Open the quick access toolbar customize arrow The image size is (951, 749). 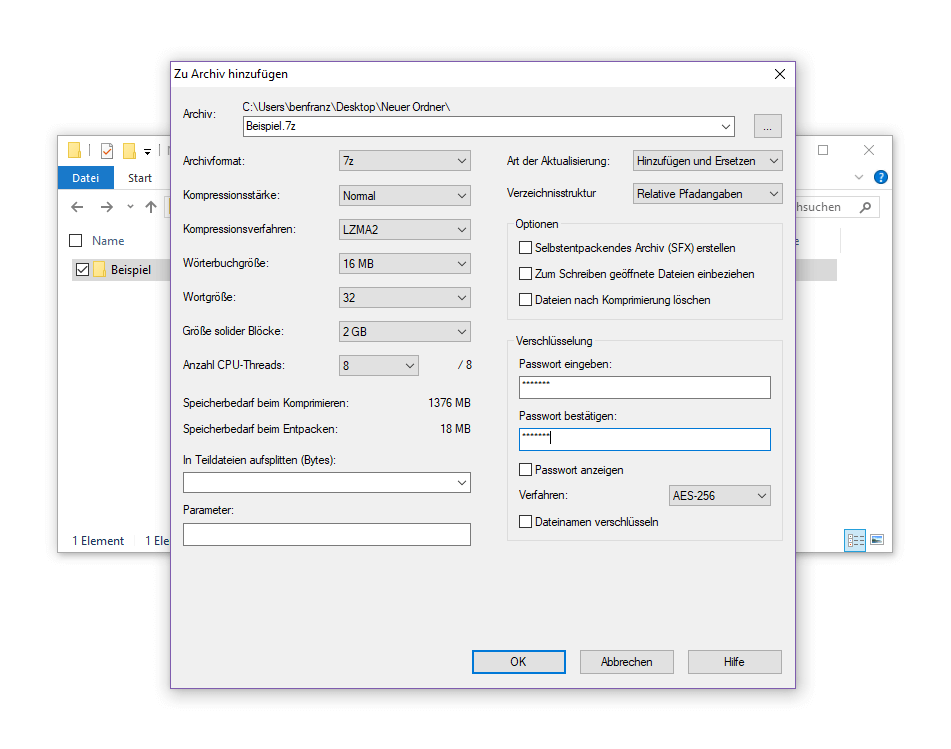point(147,152)
